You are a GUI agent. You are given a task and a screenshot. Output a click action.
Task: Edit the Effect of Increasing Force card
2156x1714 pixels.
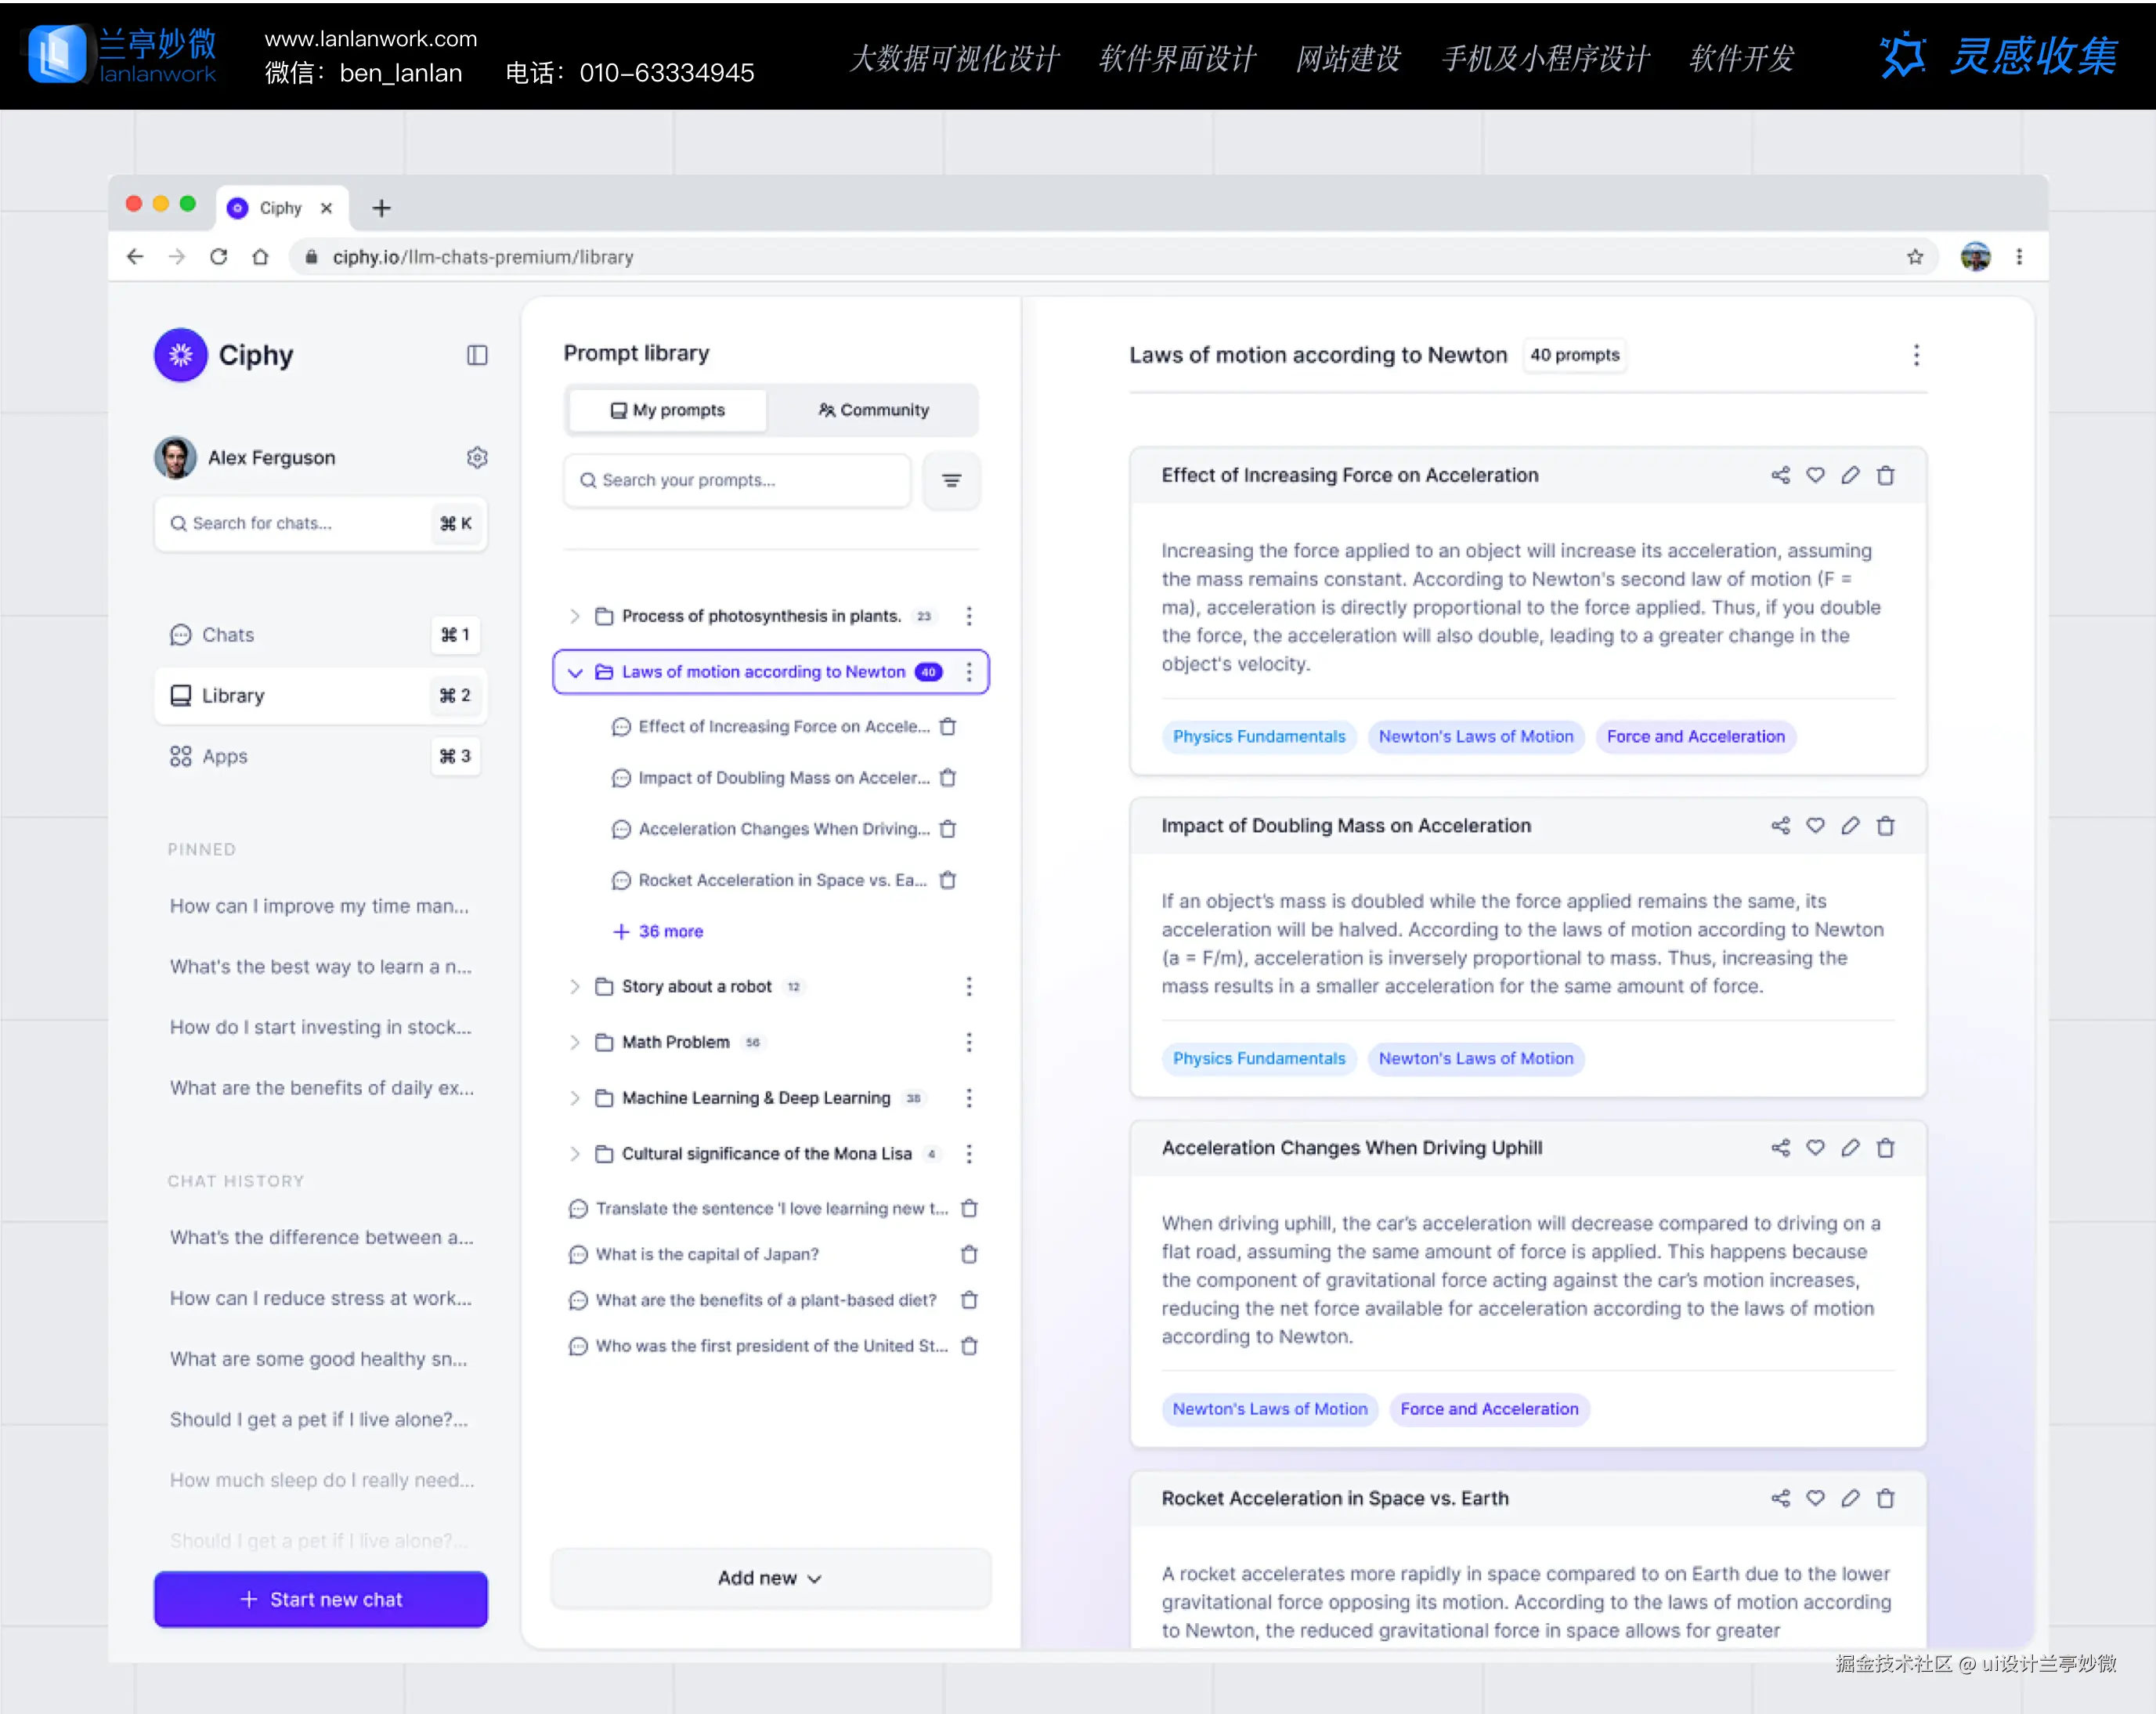pyautogui.click(x=1850, y=475)
